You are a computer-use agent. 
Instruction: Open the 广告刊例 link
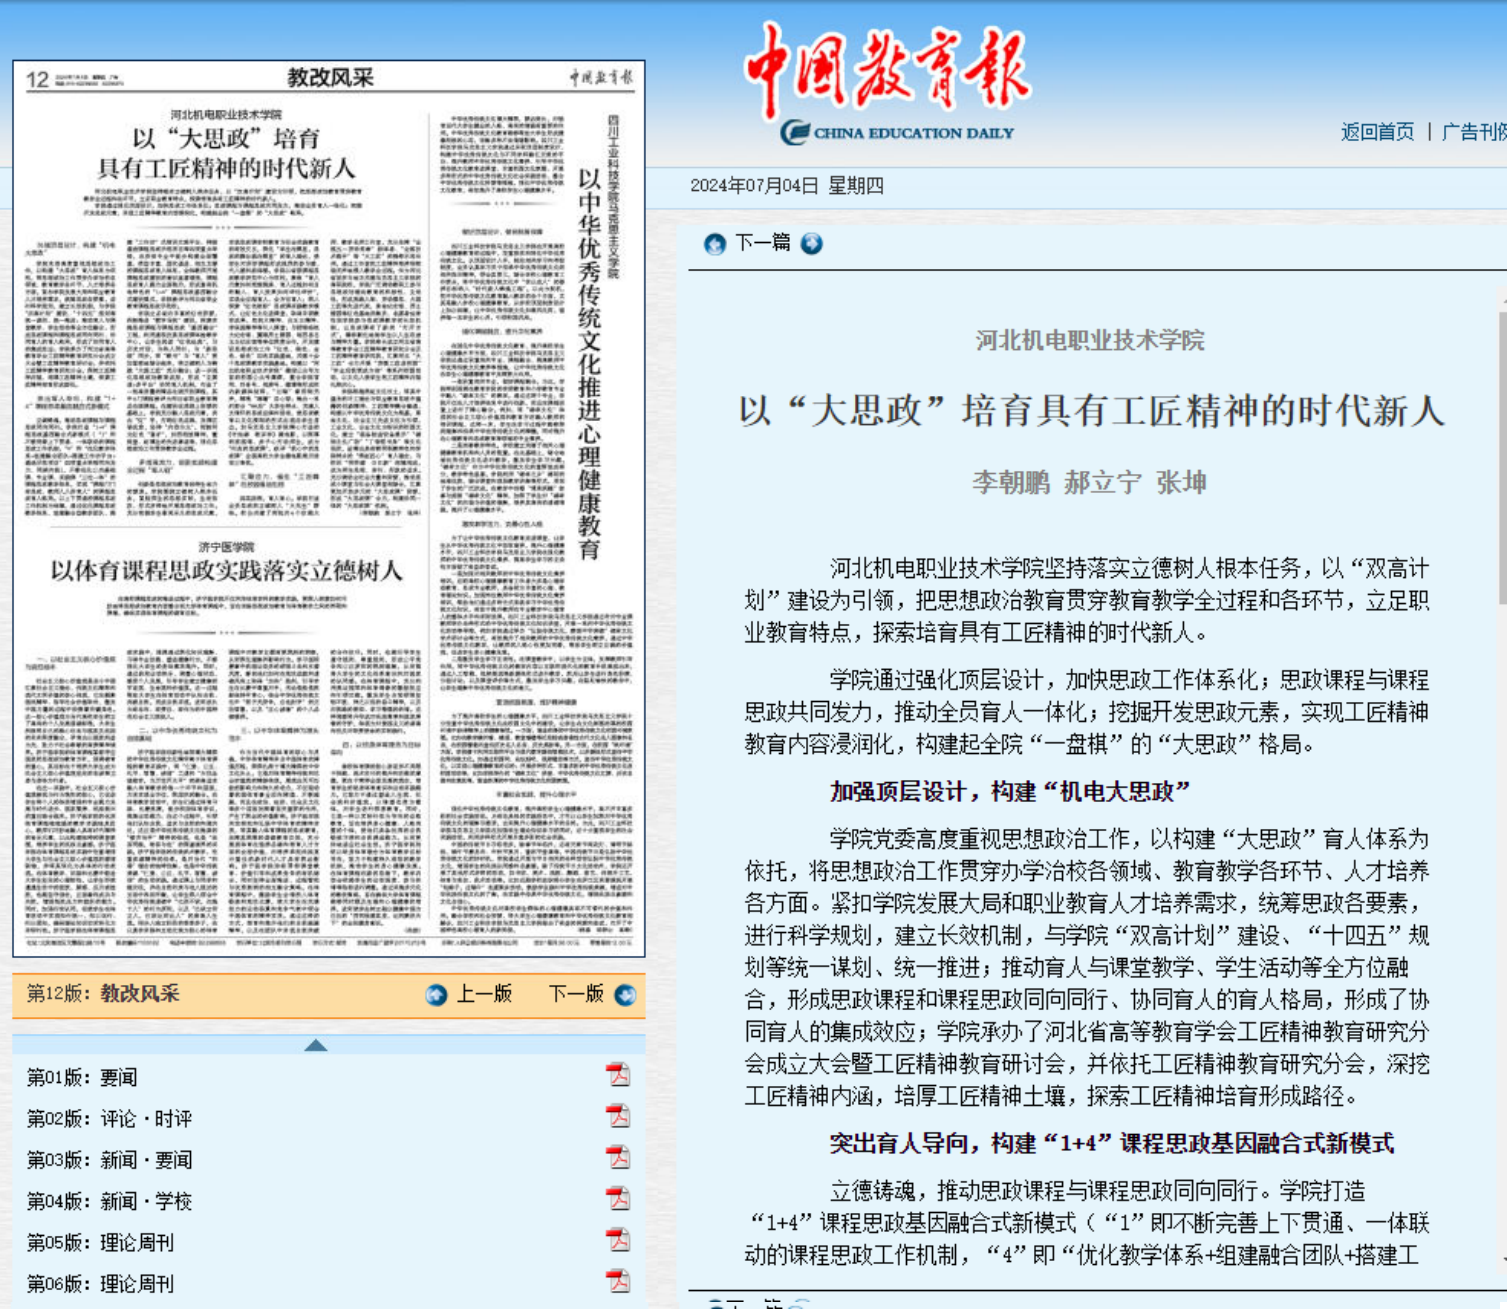(1474, 132)
